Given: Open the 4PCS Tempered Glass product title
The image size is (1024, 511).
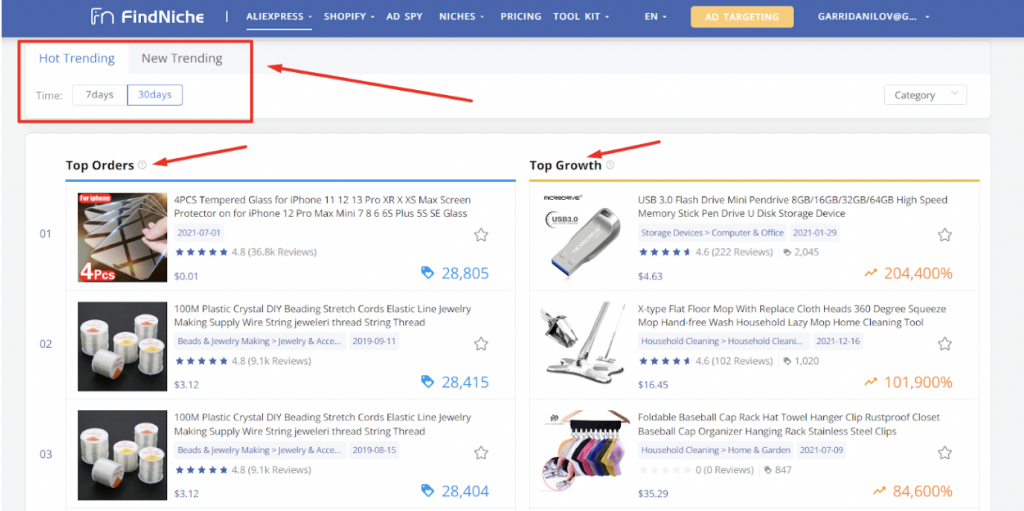Looking at the screenshot, I should (322, 206).
